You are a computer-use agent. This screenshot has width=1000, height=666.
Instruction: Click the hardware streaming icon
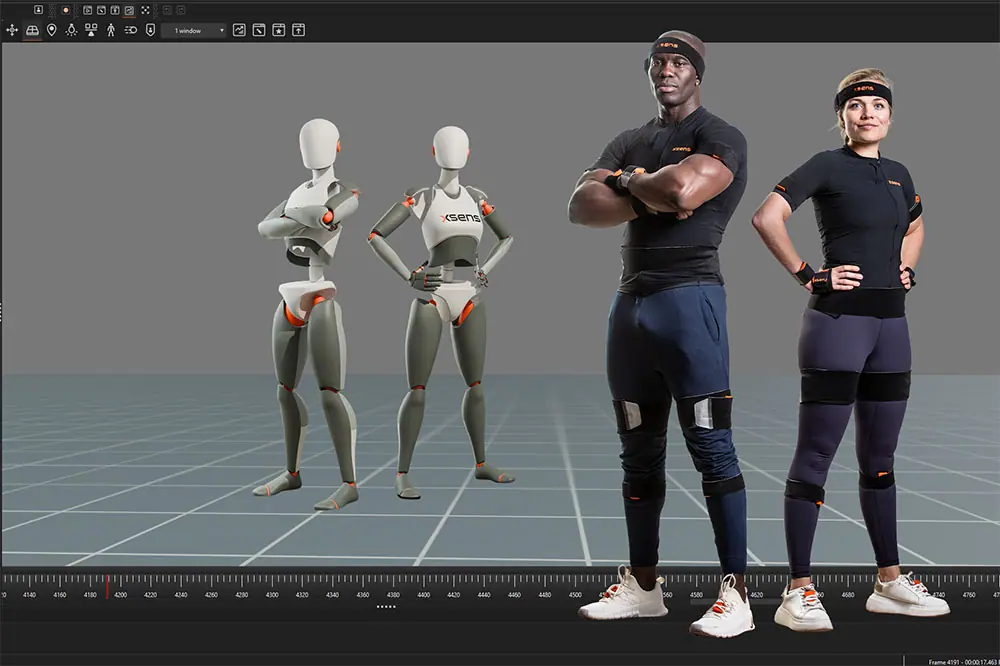128,31
